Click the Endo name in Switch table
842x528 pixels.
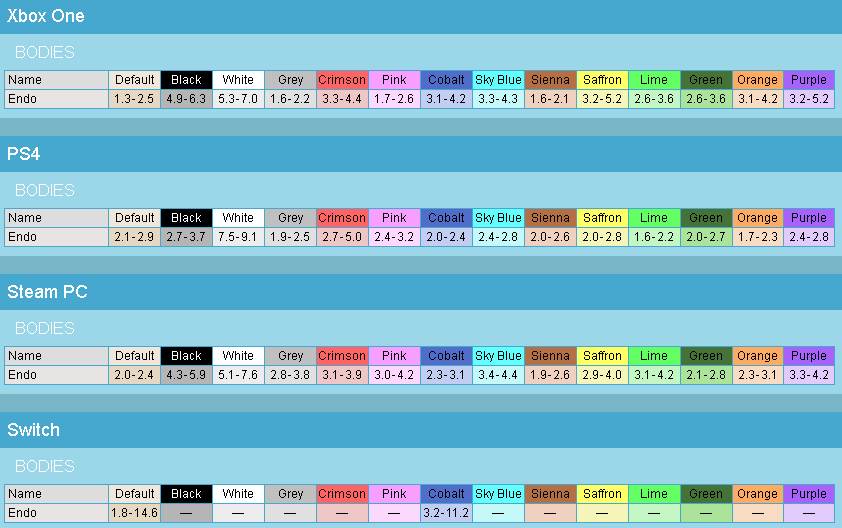56,513
